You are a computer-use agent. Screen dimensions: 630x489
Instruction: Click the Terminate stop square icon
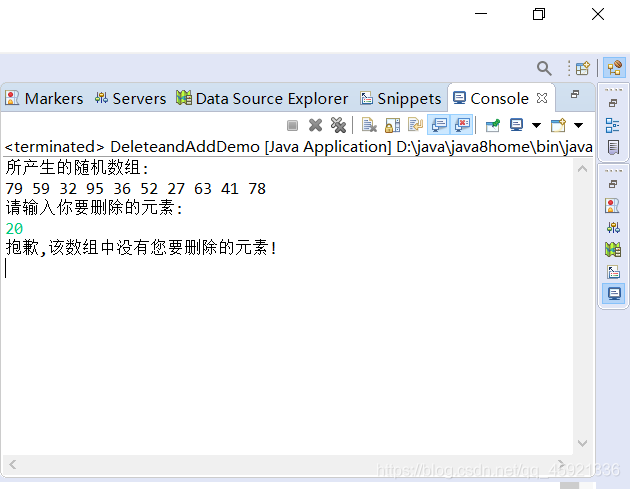(x=292, y=125)
